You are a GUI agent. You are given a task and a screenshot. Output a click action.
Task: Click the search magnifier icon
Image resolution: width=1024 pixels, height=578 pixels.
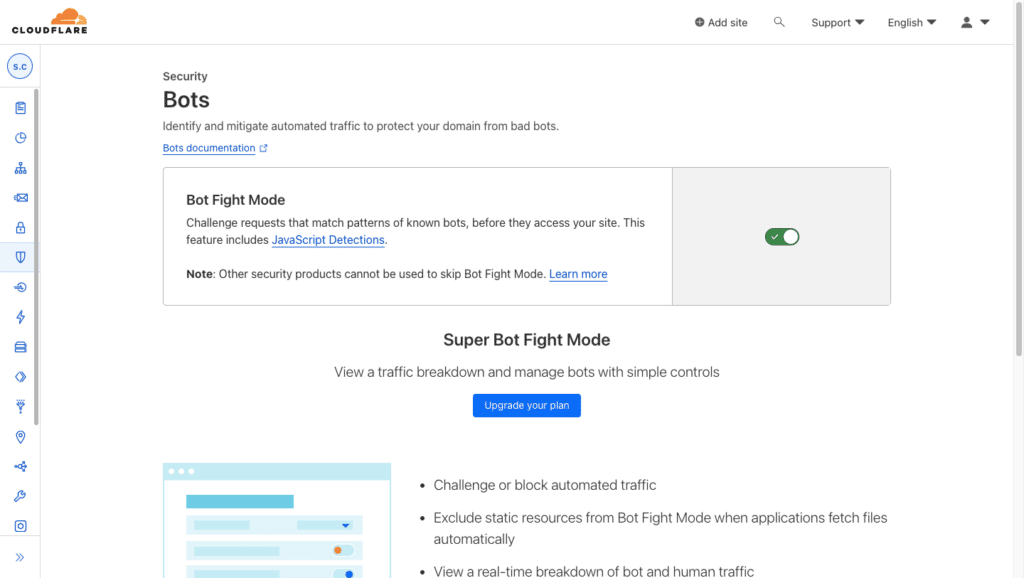[778, 22]
